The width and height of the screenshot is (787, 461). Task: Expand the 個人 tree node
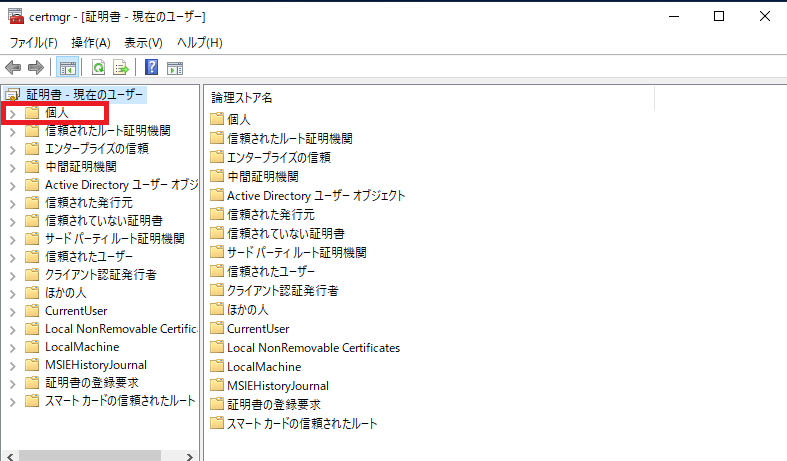13,113
